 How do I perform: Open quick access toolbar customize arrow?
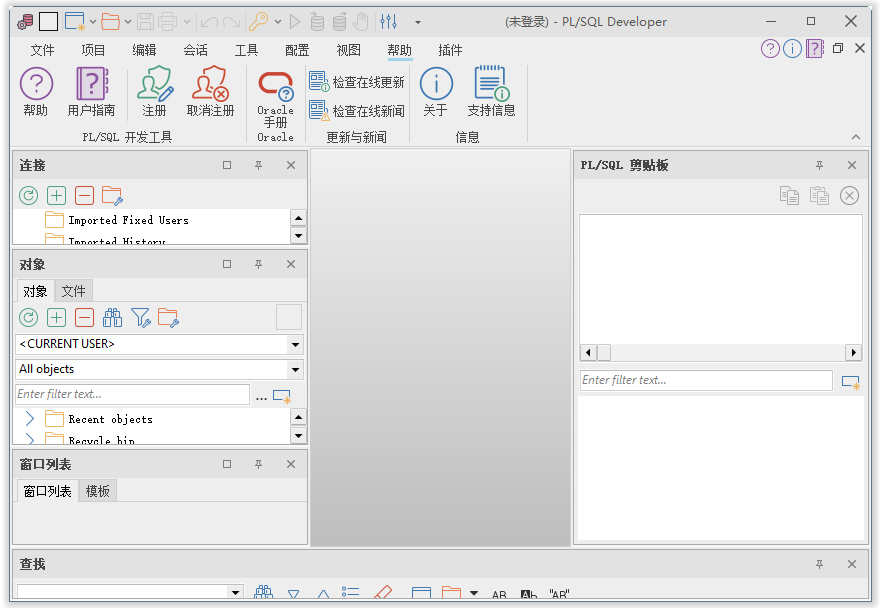point(418,22)
